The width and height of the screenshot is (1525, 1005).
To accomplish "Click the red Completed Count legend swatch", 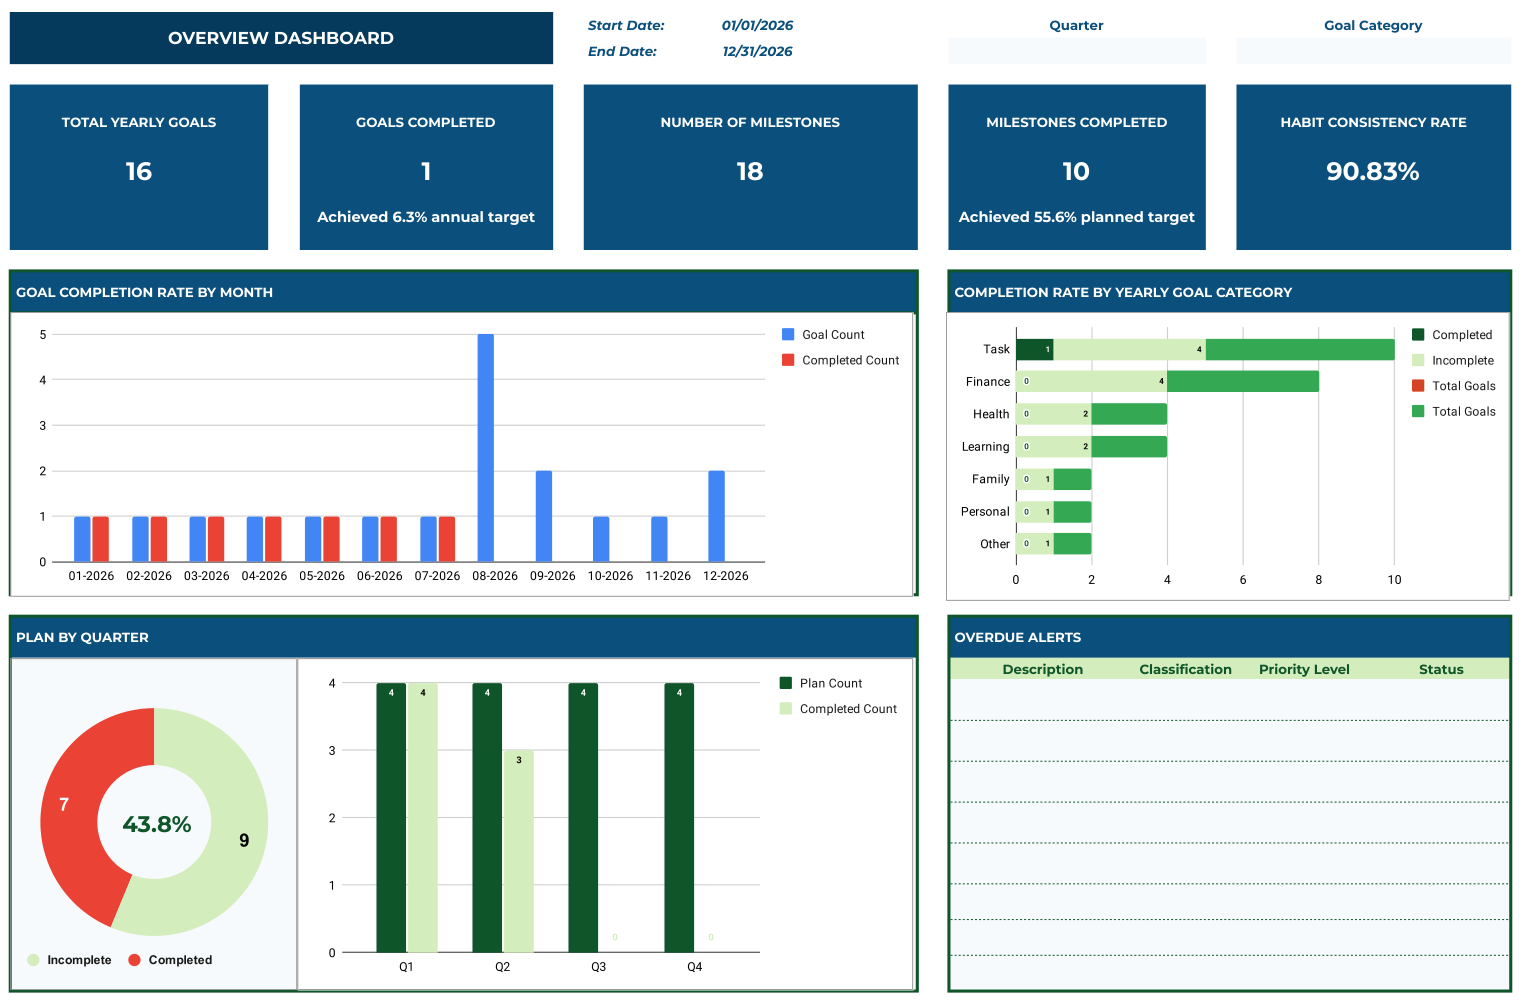I will click(788, 360).
